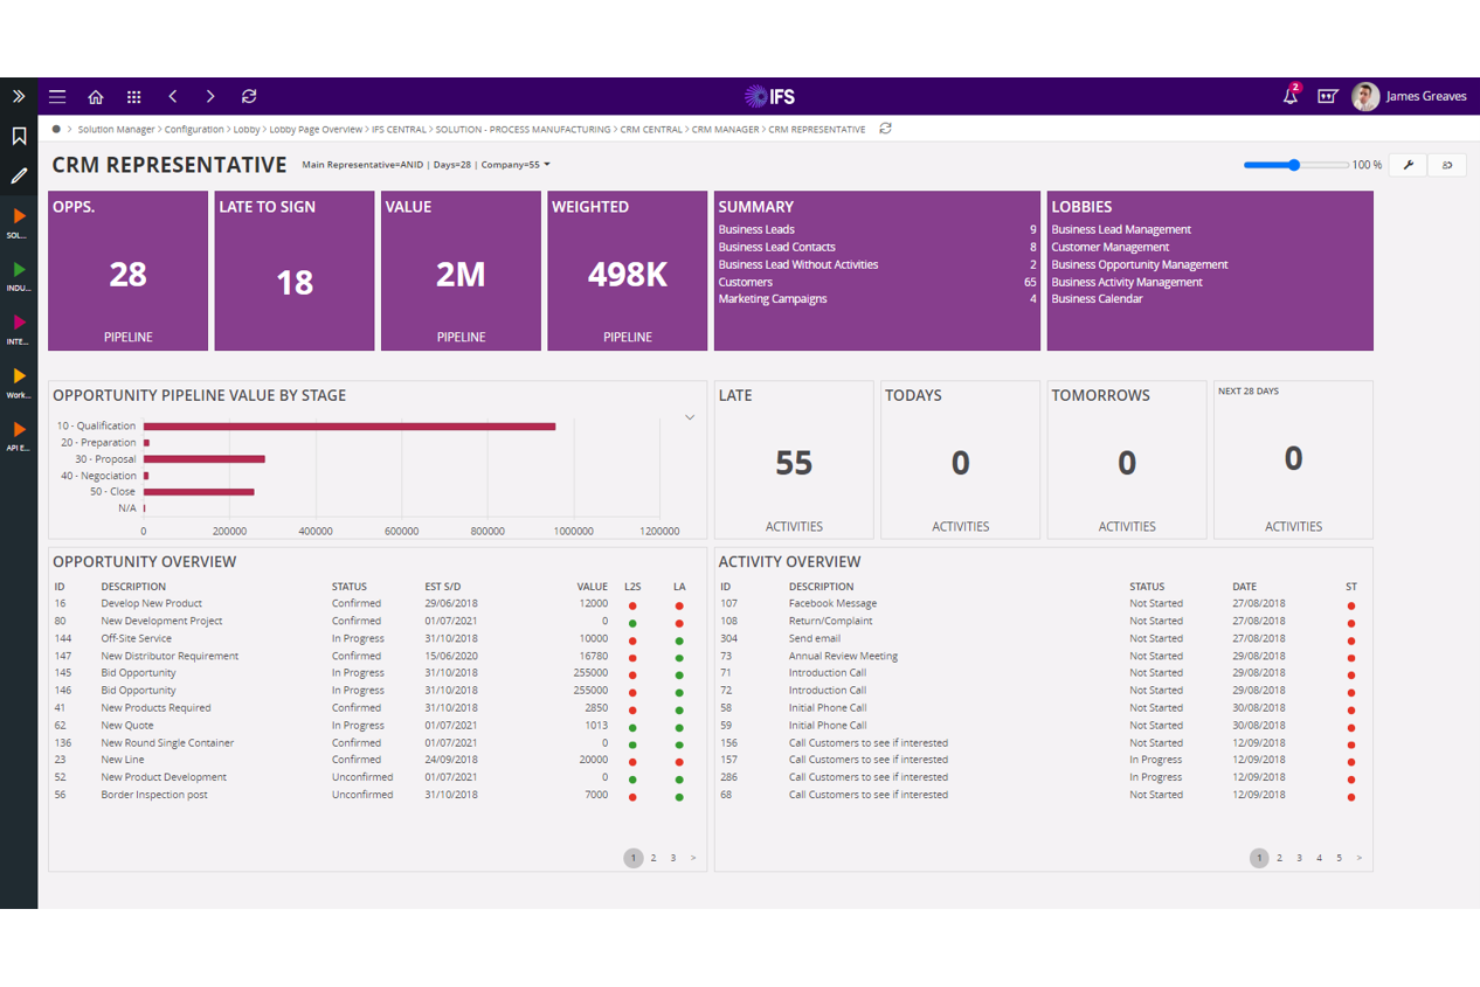Open the hamburger menu

pyautogui.click(x=57, y=96)
